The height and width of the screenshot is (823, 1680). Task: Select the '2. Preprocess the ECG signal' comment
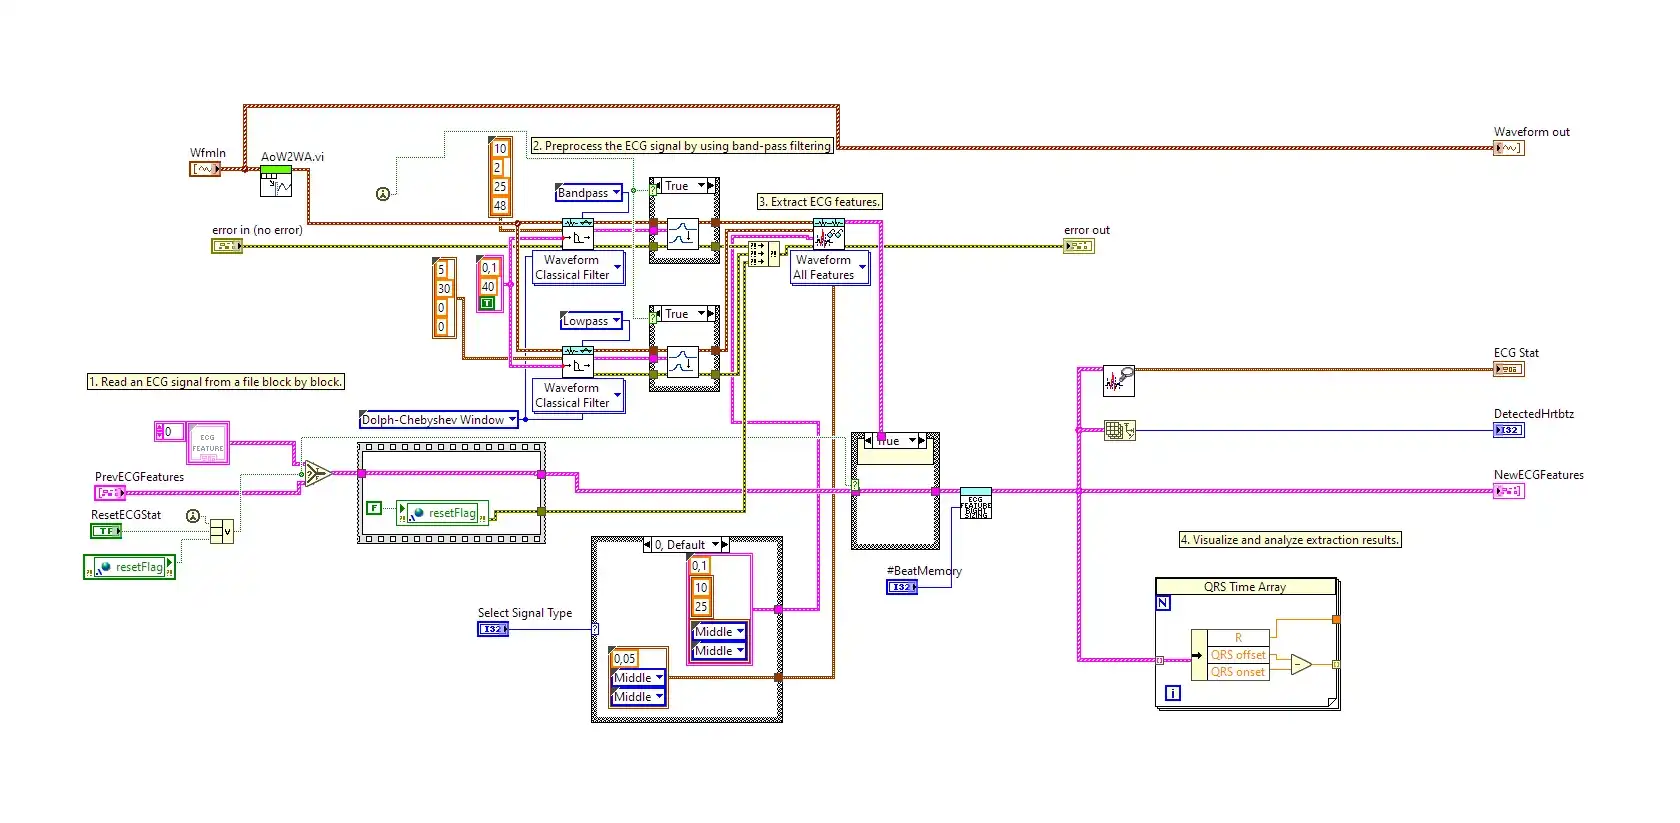[x=682, y=146]
